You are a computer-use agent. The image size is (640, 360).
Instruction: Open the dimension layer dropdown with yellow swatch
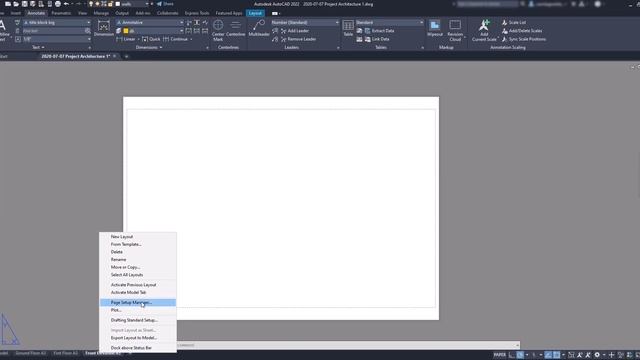(x=153, y=31)
